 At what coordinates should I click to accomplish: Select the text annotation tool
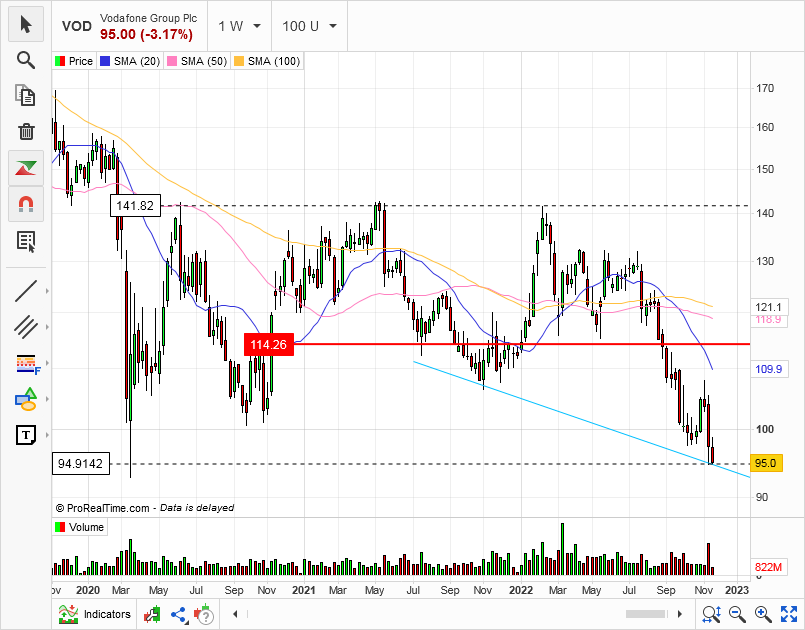26,435
